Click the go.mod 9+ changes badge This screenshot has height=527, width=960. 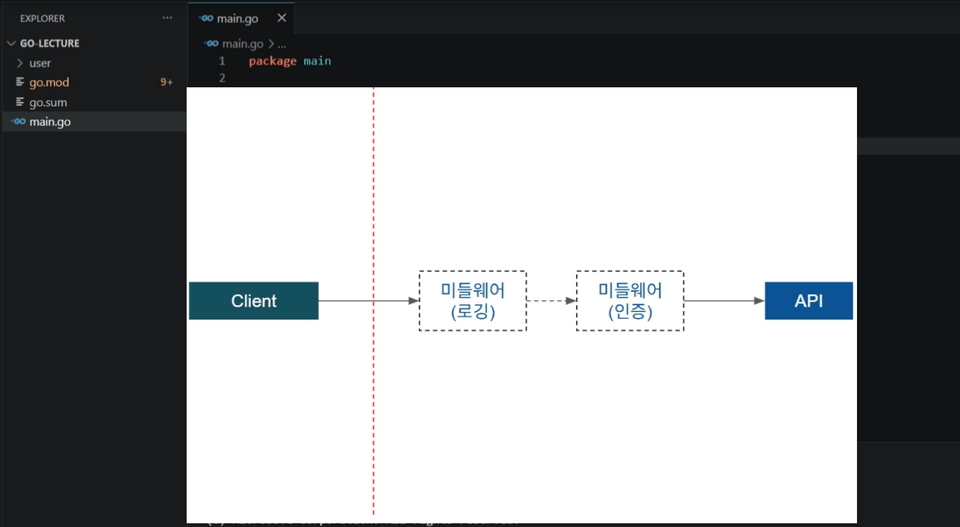[167, 82]
